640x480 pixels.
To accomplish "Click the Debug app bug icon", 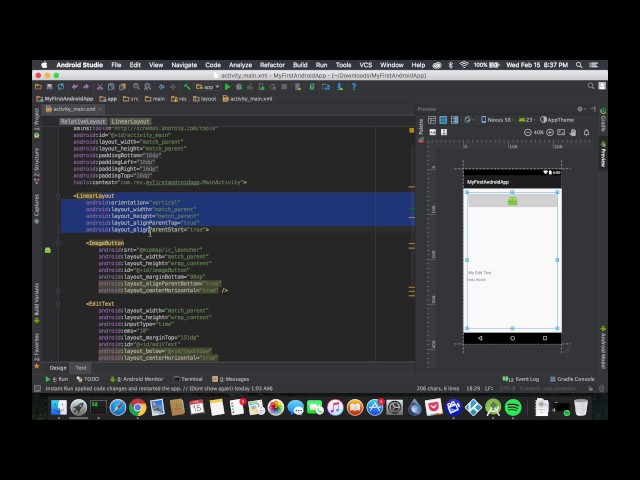I will (239, 87).
